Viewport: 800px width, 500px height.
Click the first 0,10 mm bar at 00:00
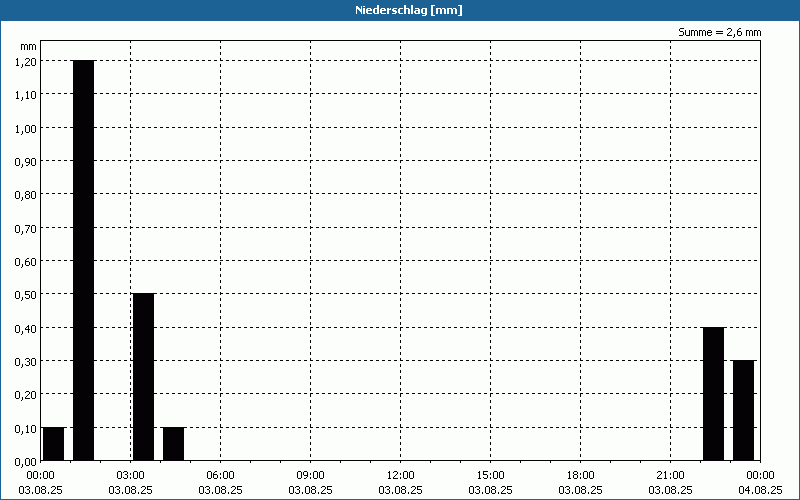tap(54, 444)
